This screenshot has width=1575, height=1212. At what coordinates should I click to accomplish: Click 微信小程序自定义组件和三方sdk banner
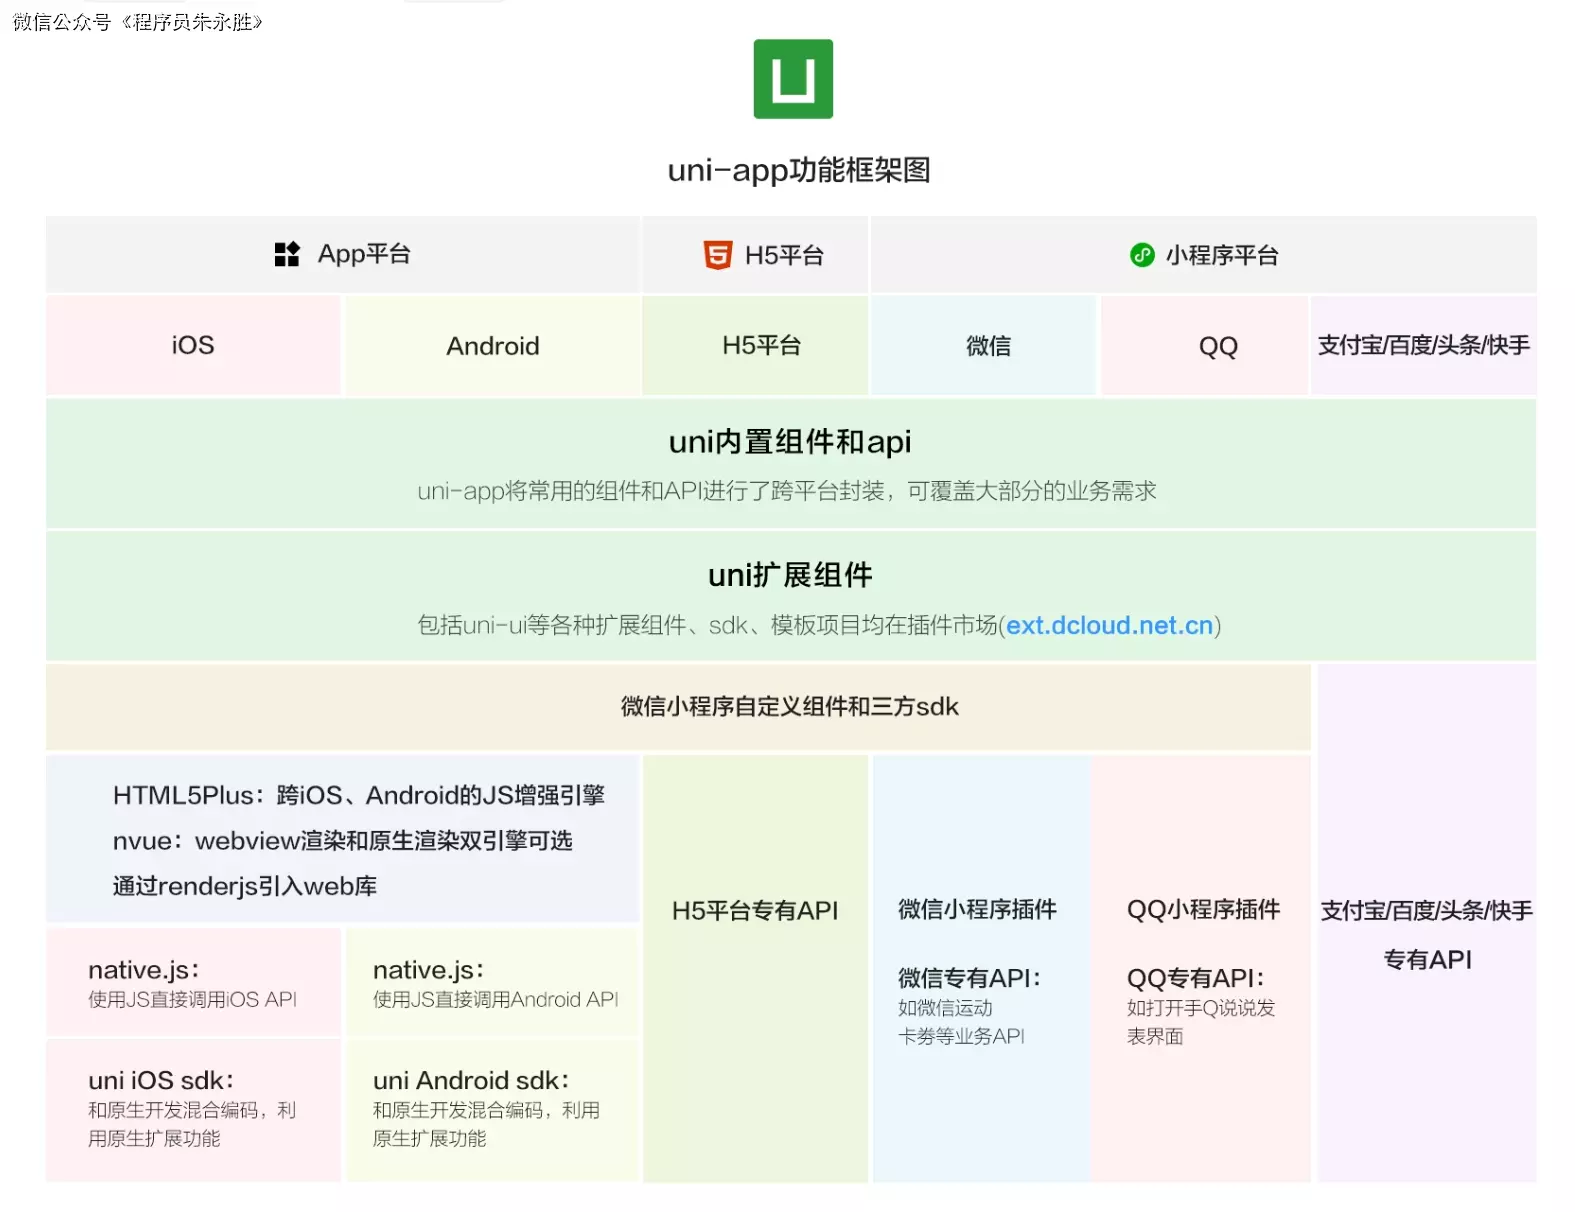click(x=789, y=707)
